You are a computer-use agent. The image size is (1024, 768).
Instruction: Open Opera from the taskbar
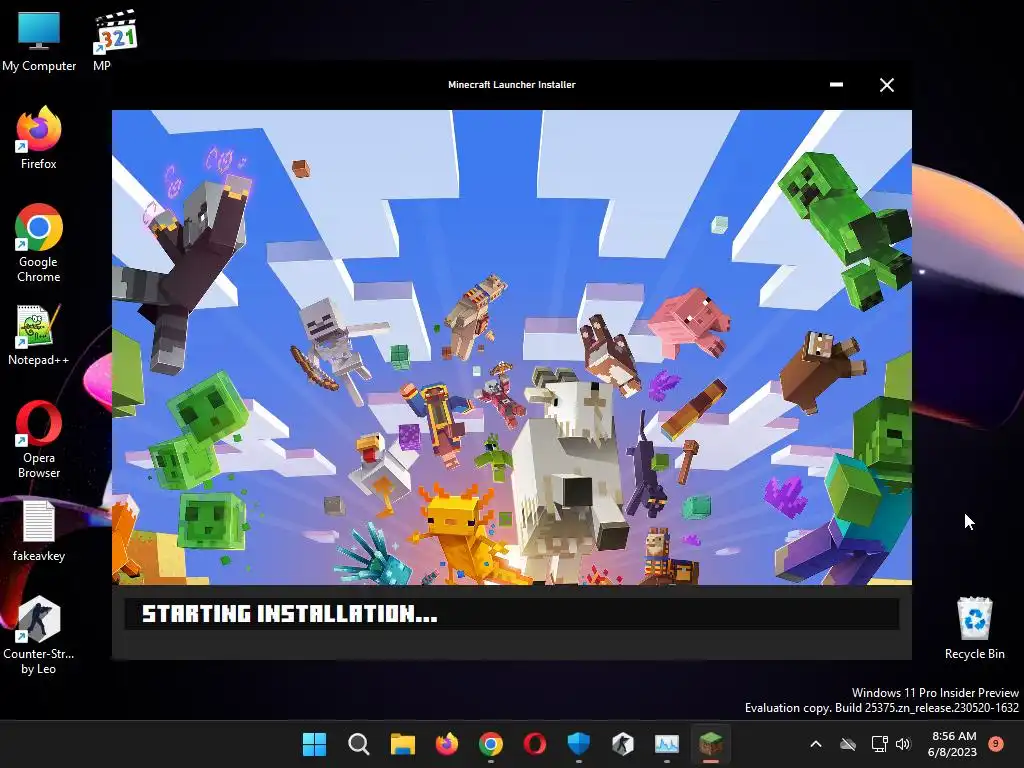coord(535,744)
